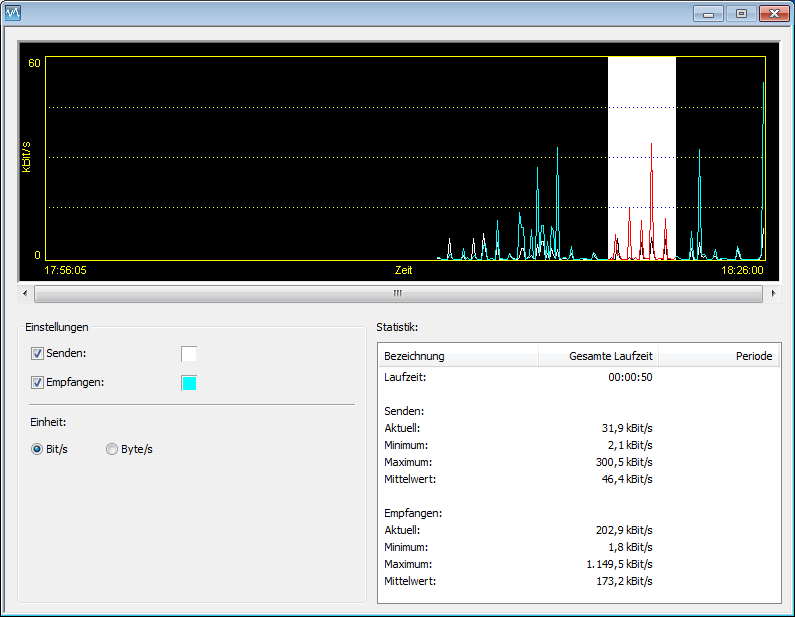The height and width of the screenshot is (617, 795).
Task: Maximize the traffic monitor window
Action: tap(741, 14)
